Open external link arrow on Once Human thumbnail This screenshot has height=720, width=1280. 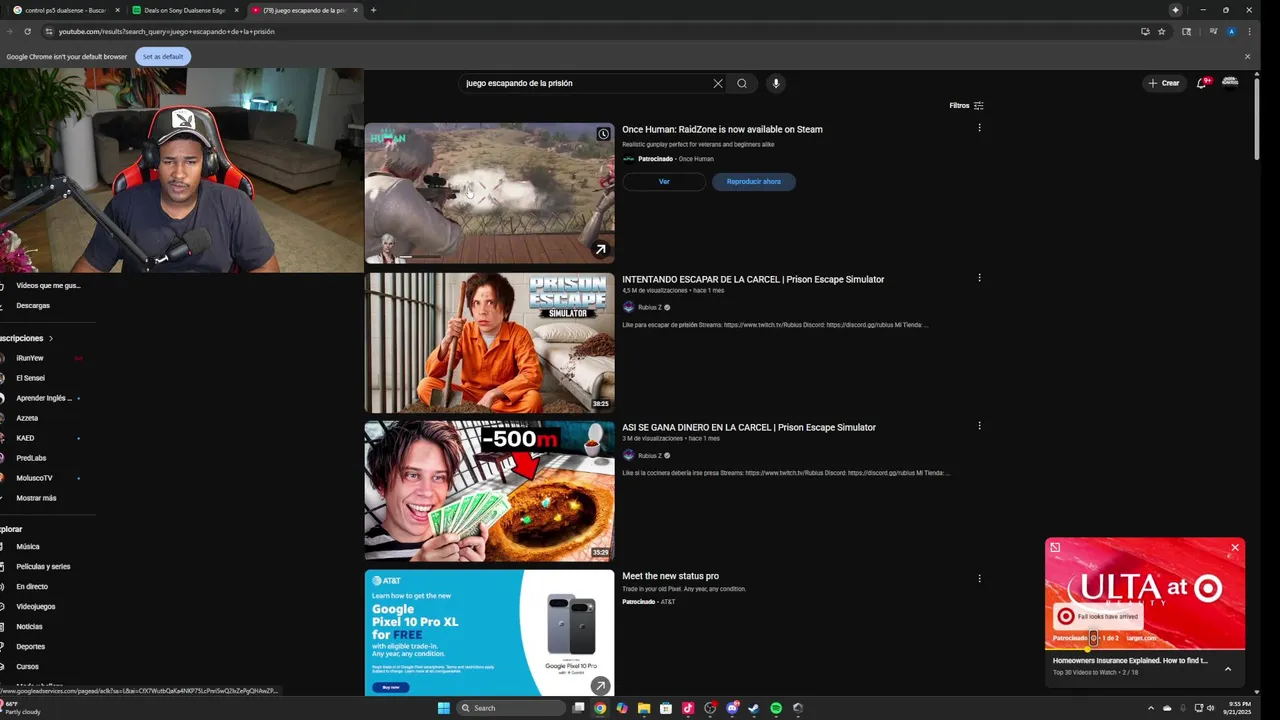pos(600,249)
